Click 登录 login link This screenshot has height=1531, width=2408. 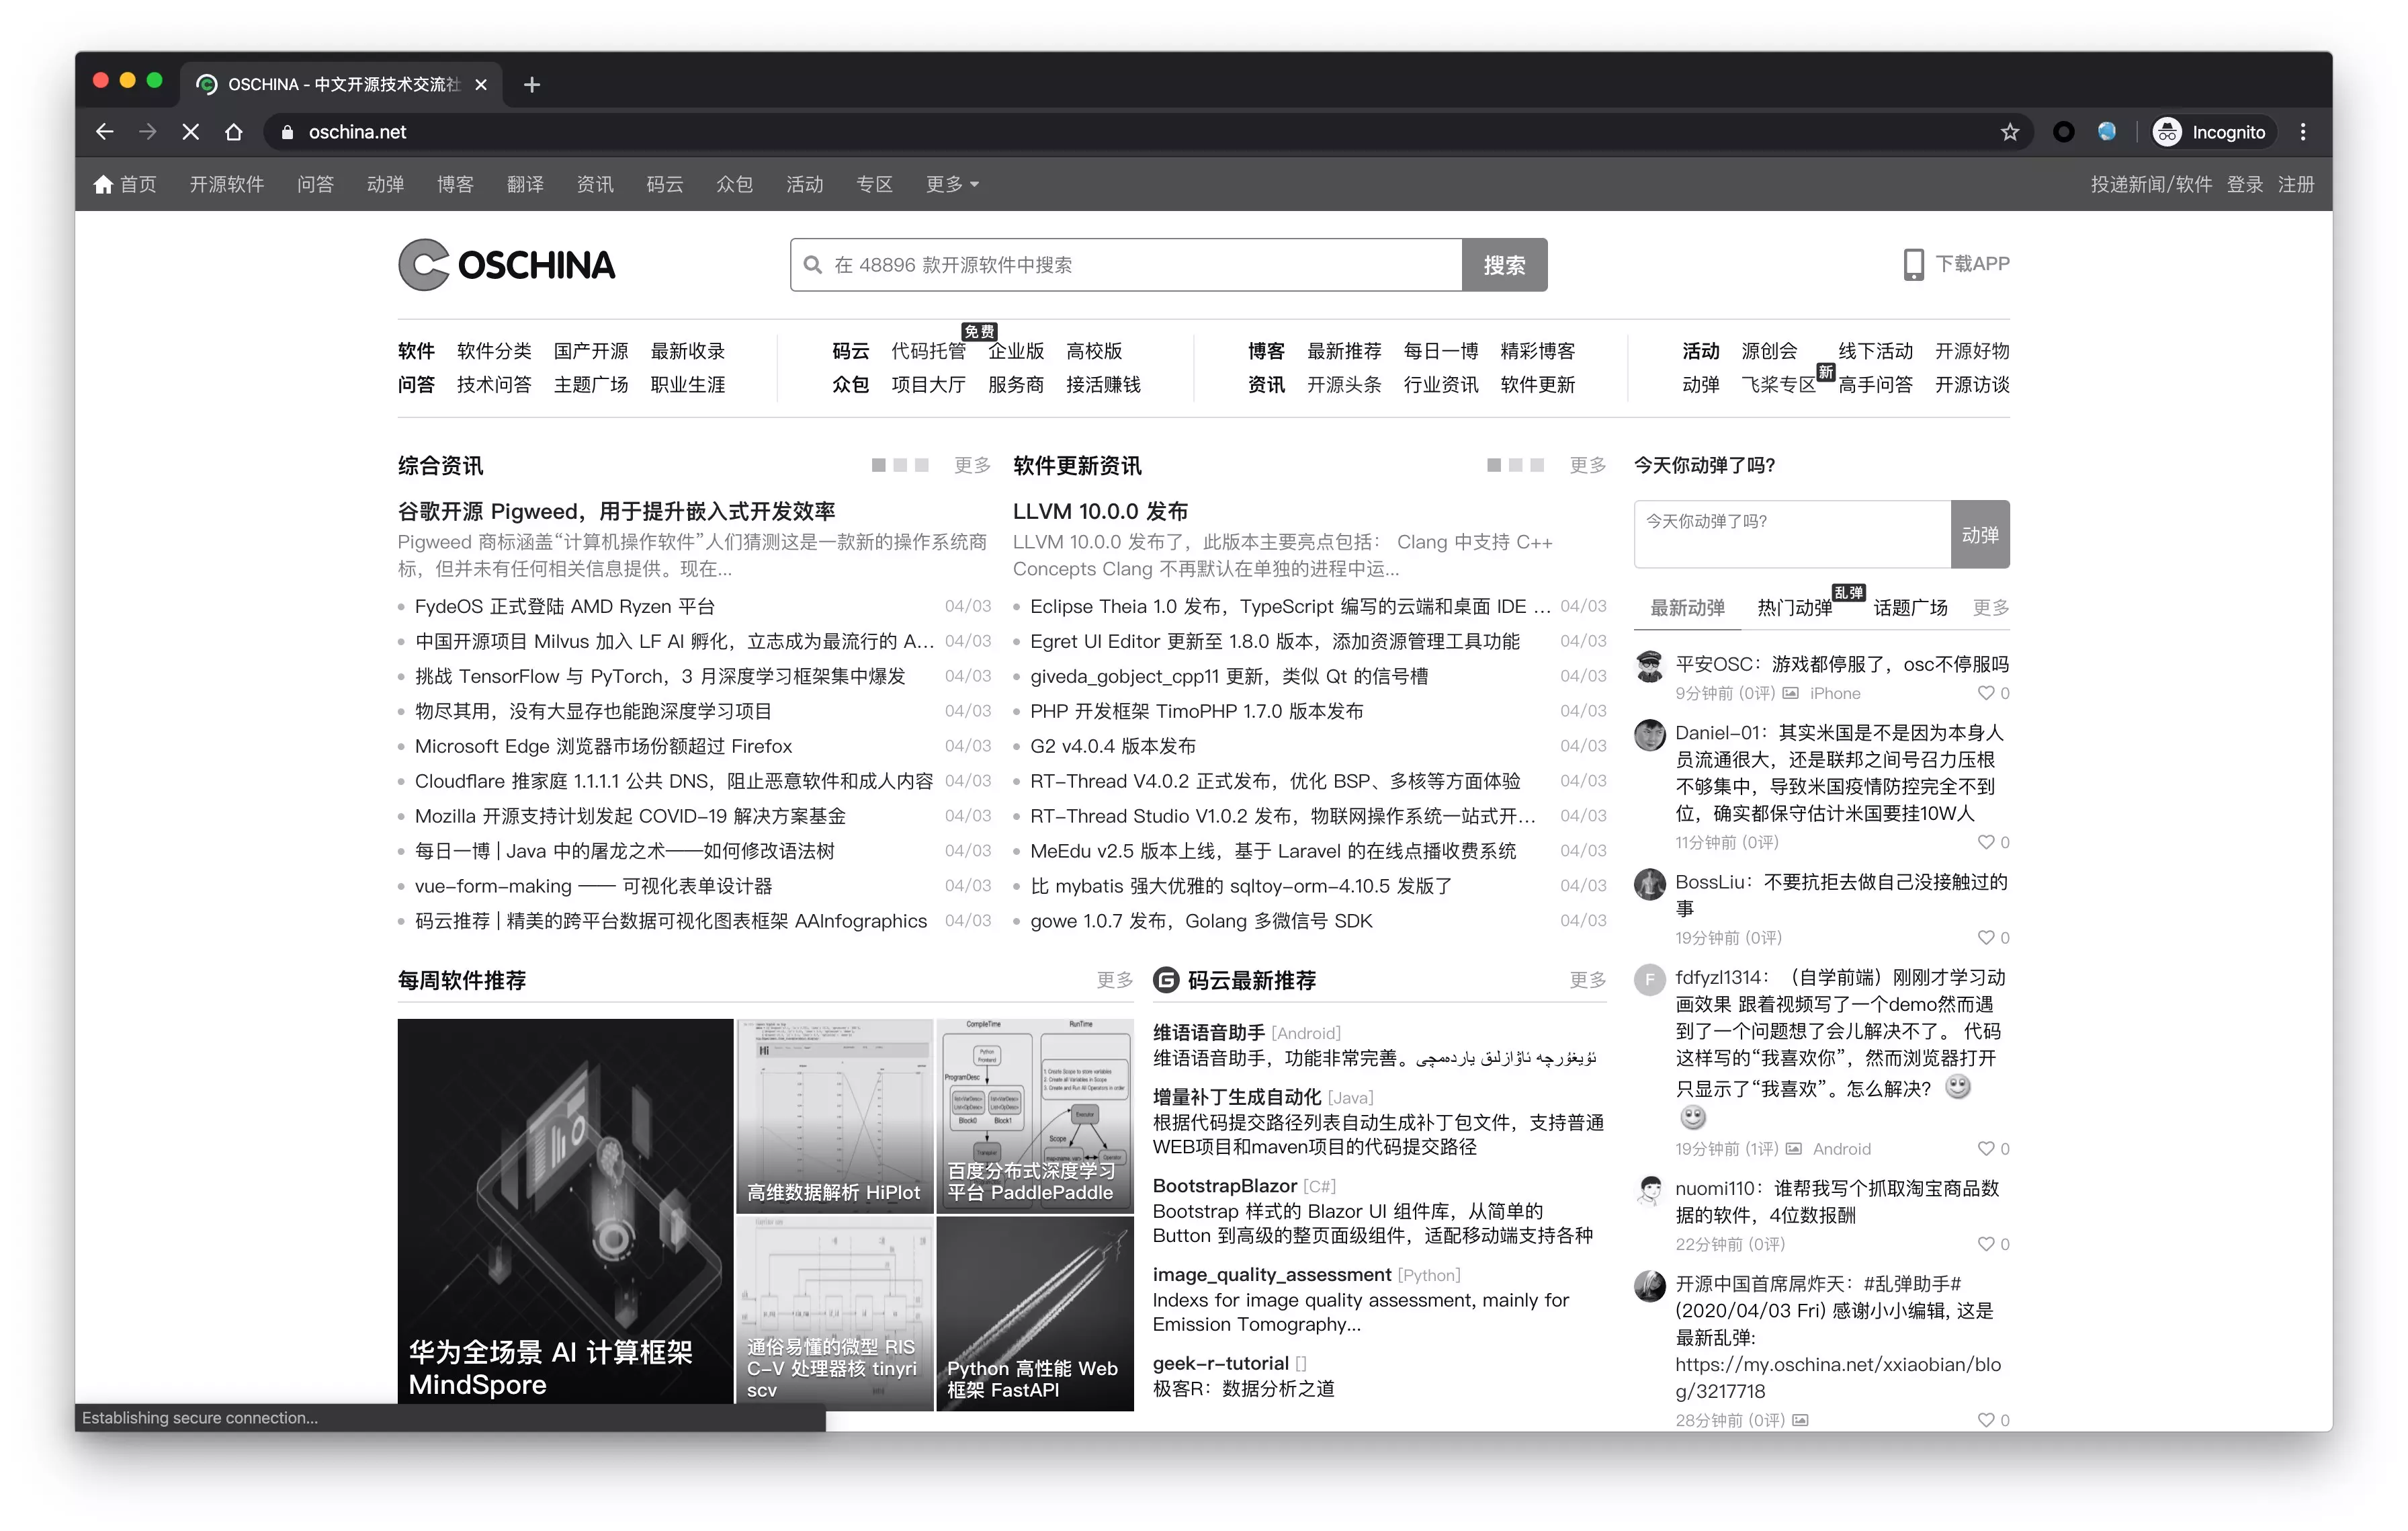click(x=2244, y=184)
